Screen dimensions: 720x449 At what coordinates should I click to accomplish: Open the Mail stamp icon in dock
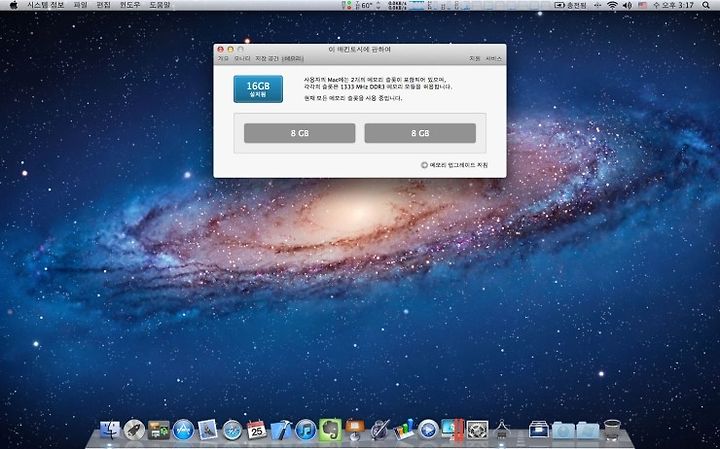coord(208,430)
